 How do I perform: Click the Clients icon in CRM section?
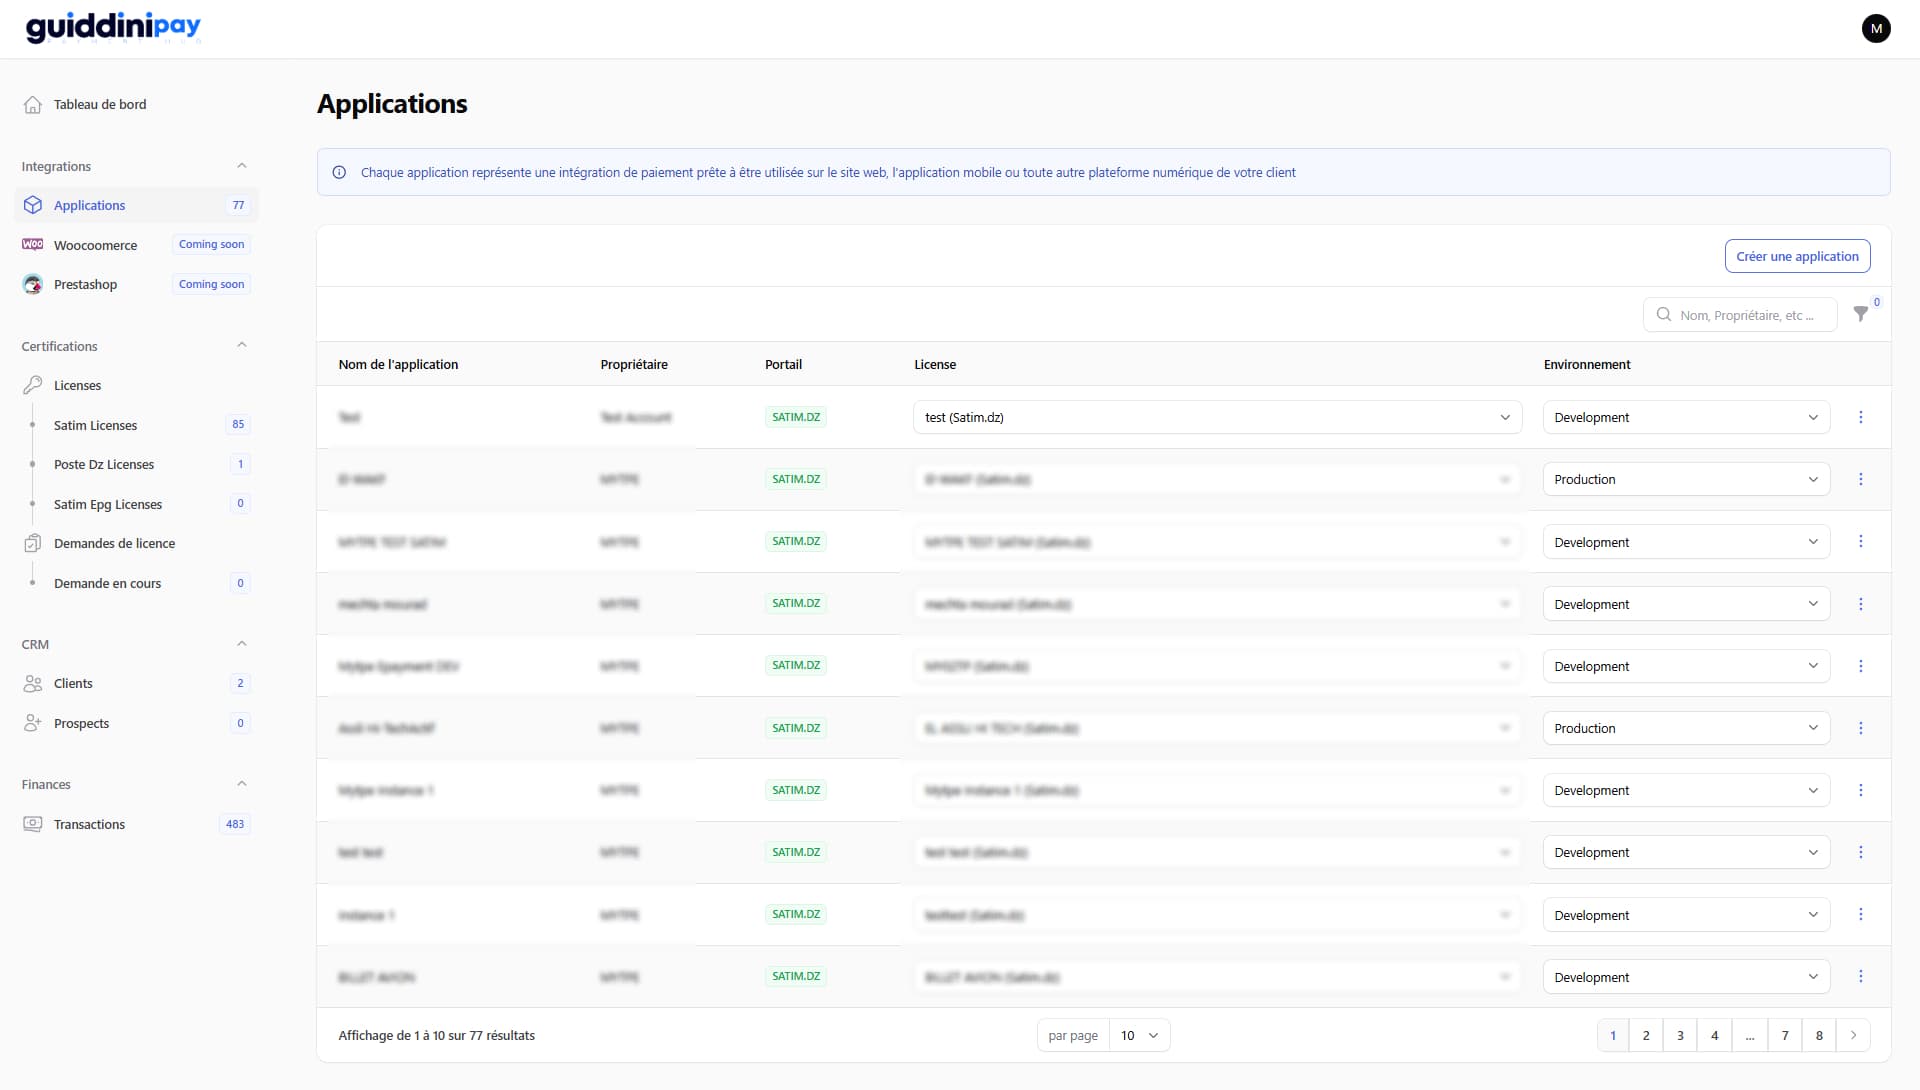click(x=32, y=683)
